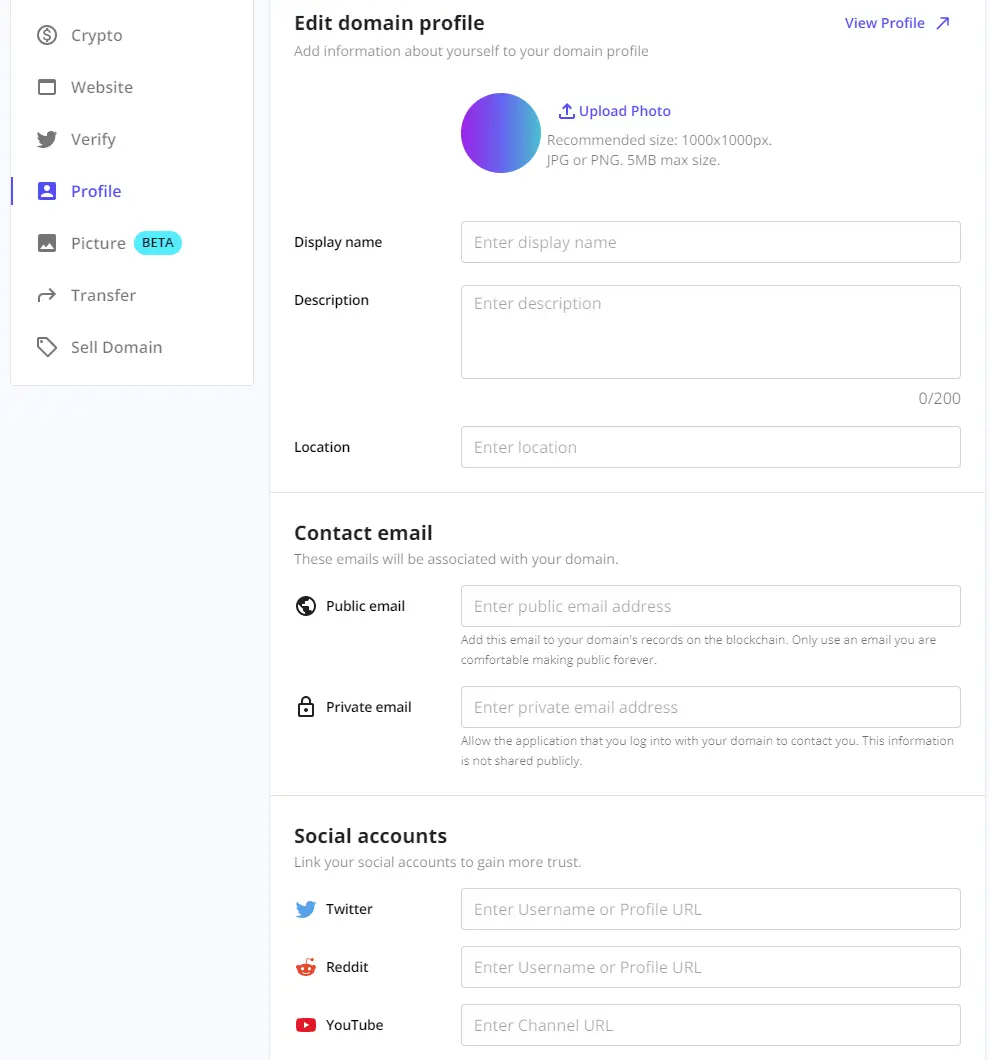Image resolution: width=989 pixels, height=1060 pixels.
Task: Click the Display name label
Action: 338,242
